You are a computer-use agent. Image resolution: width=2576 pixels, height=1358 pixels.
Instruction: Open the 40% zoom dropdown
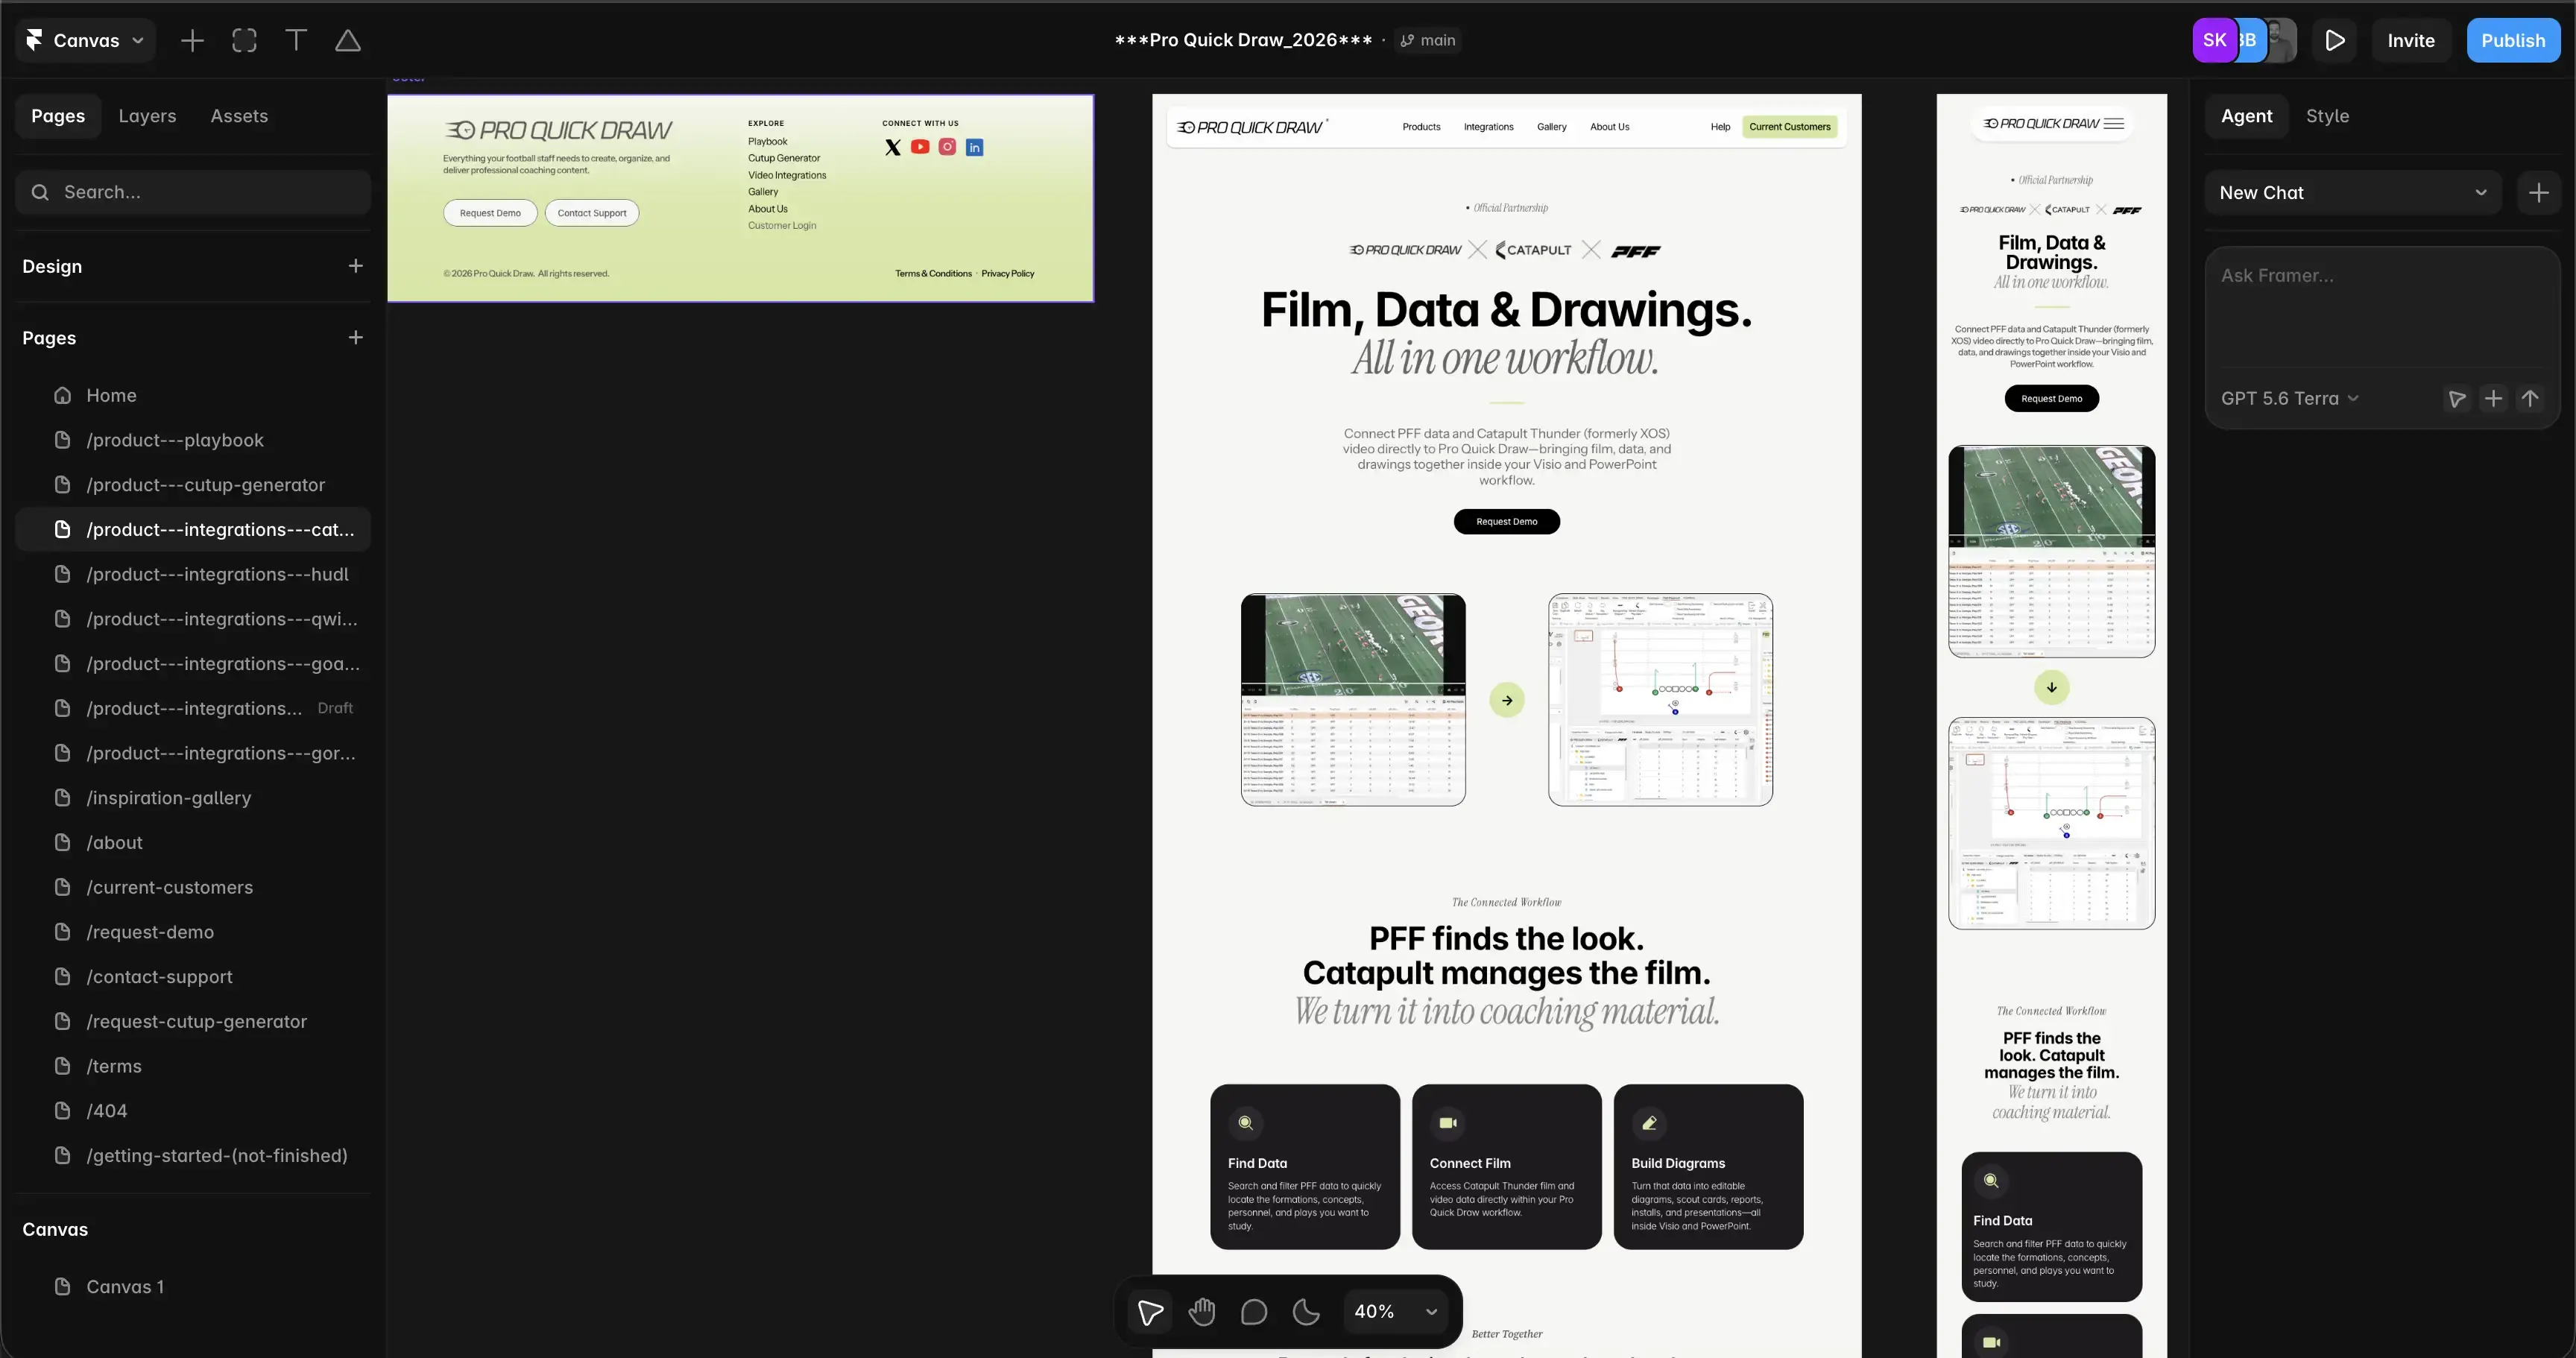[x=1396, y=1311]
